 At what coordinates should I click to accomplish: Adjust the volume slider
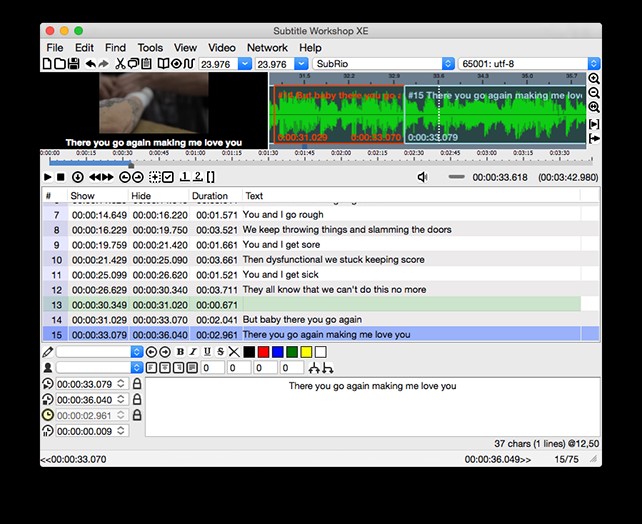tap(456, 177)
